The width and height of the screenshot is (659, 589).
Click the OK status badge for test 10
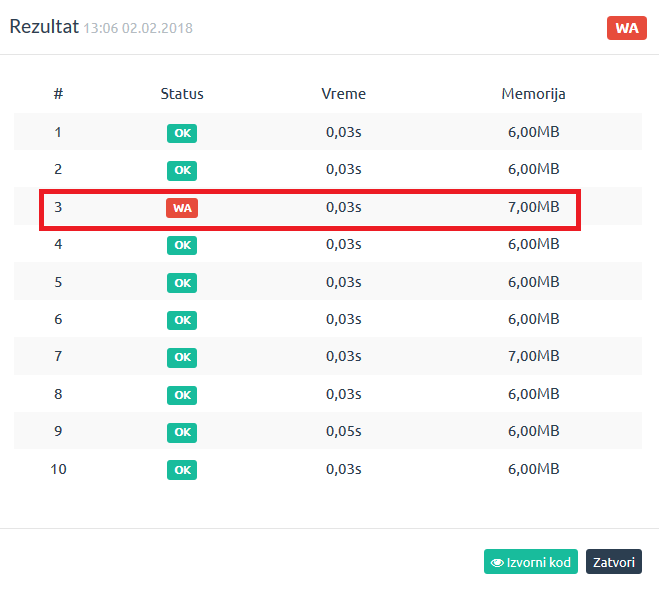pyautogui.click(x=182, y=470)
